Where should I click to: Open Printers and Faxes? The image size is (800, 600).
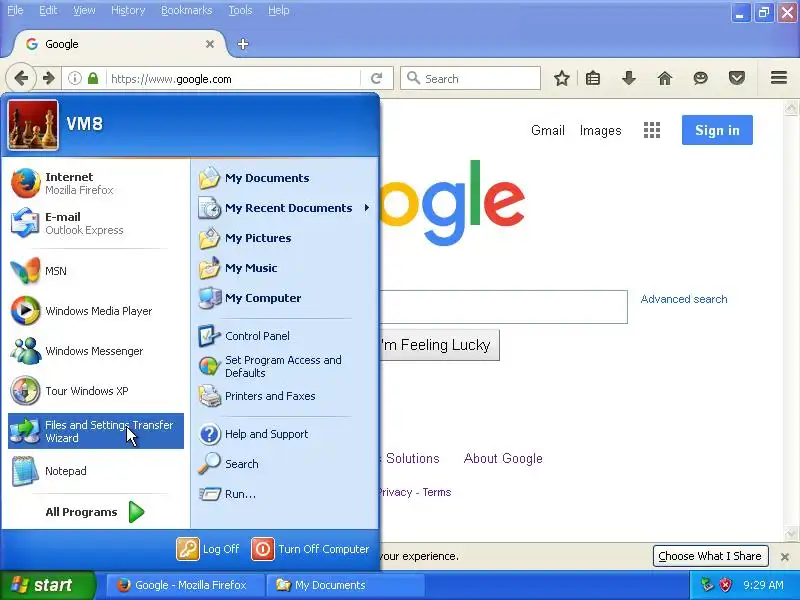[285, 396]
